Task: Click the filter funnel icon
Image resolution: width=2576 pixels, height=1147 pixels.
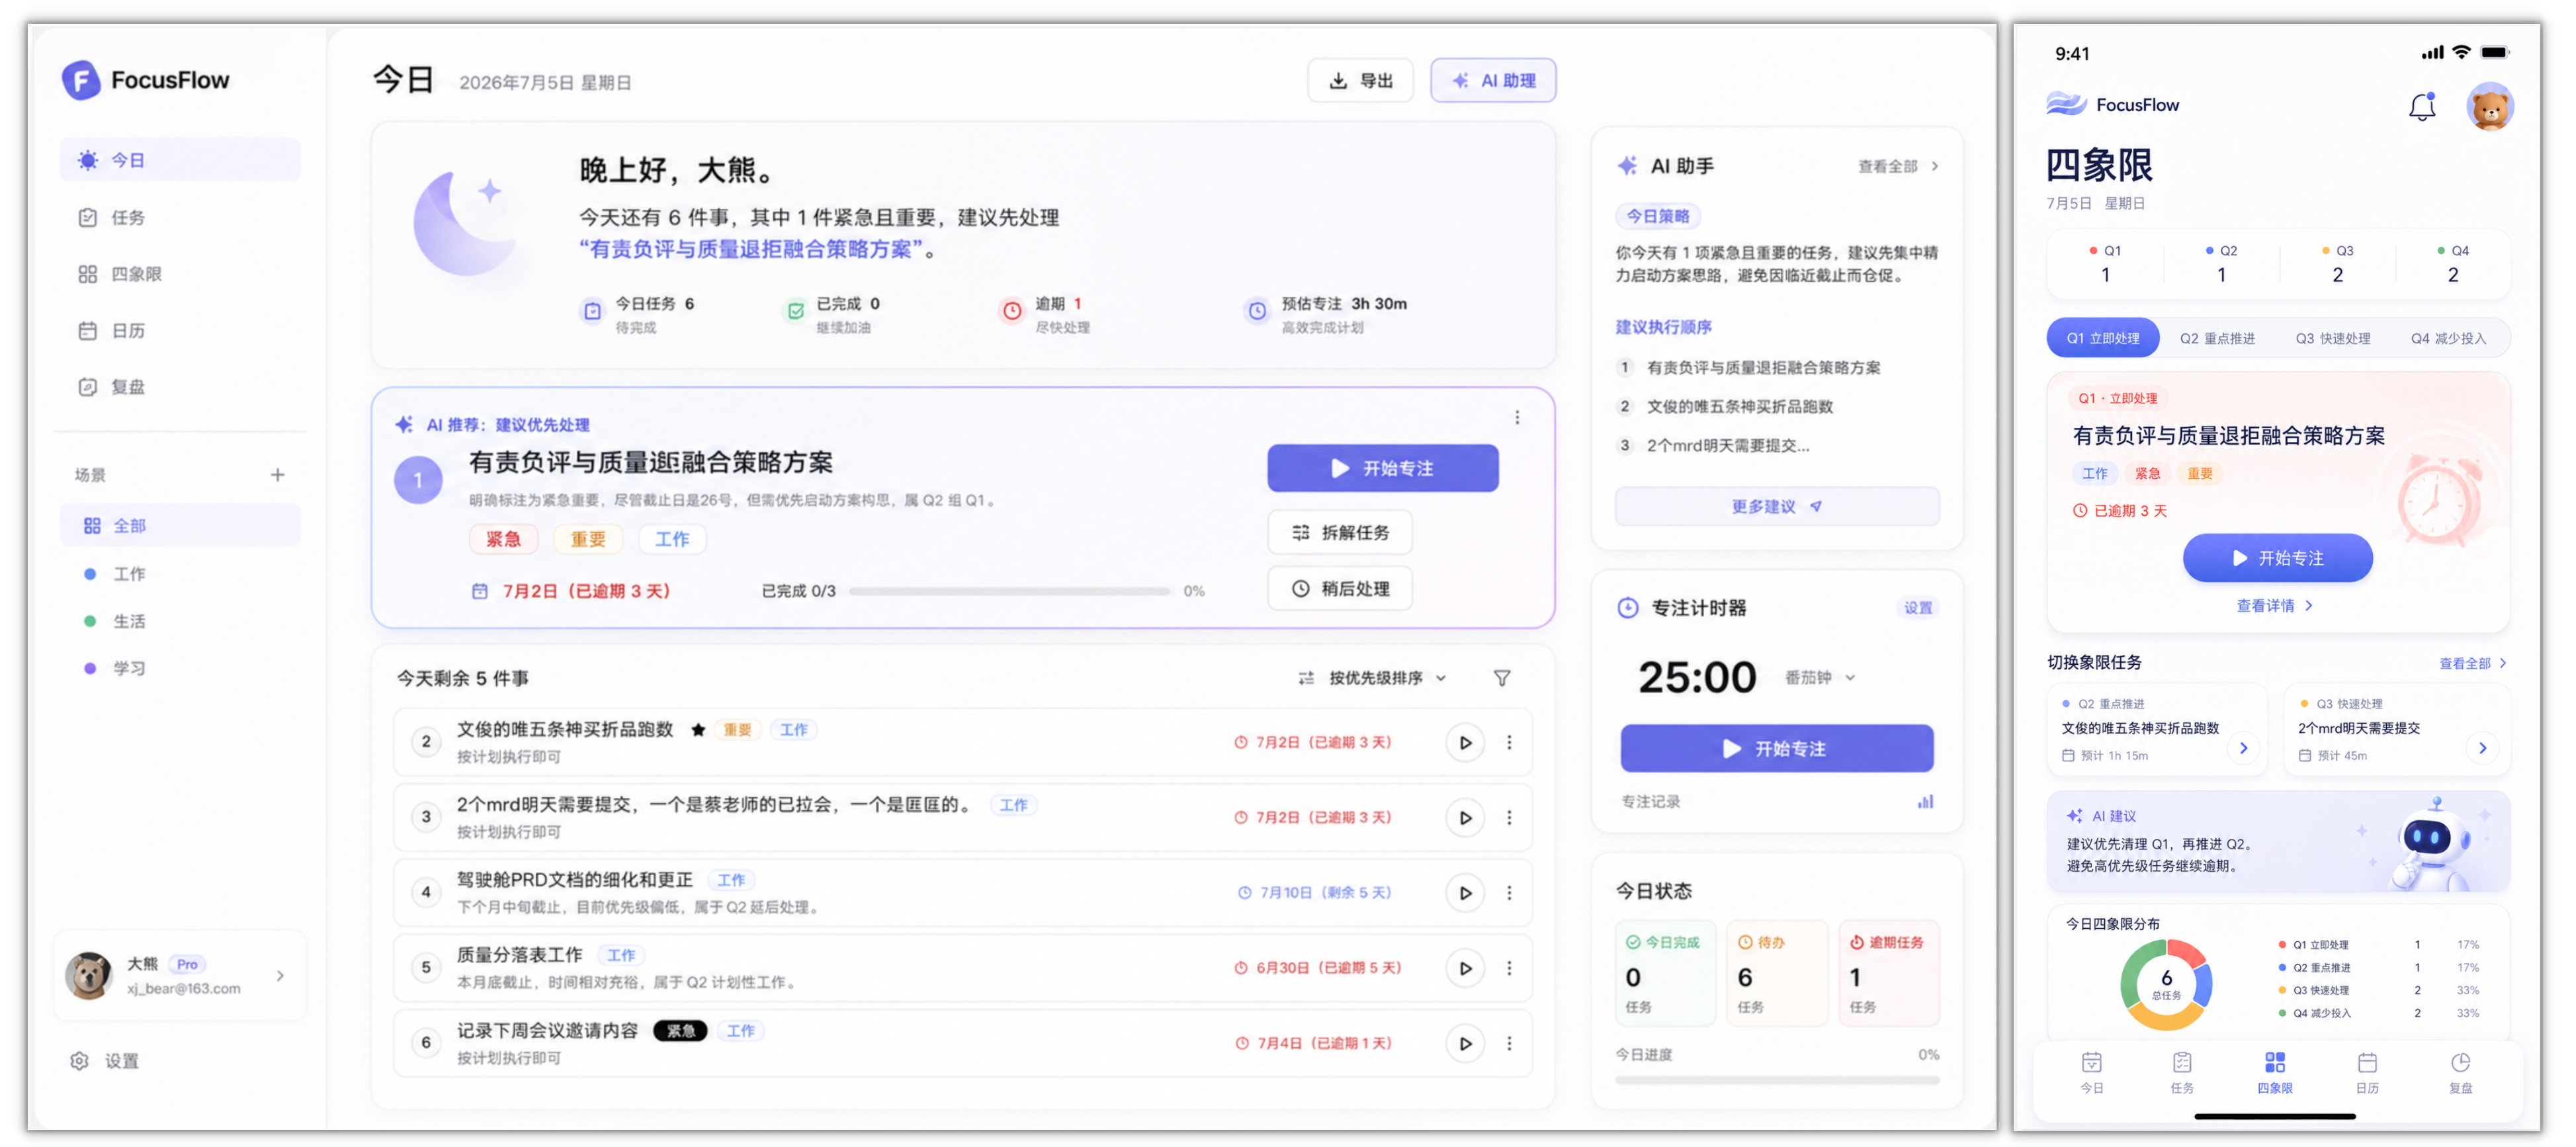Action: 1502,678
